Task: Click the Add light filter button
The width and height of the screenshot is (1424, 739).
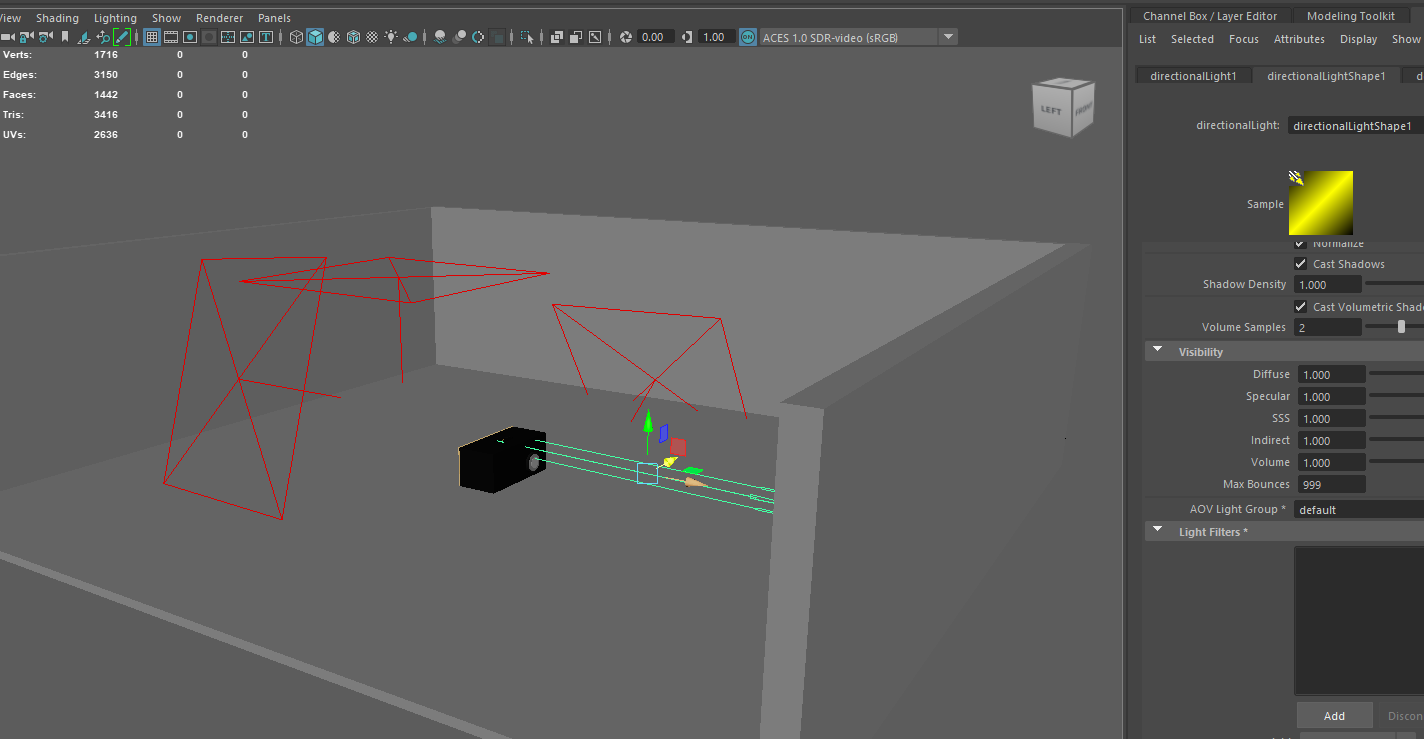Action: pyautogui.click(x=1334, y=716)
